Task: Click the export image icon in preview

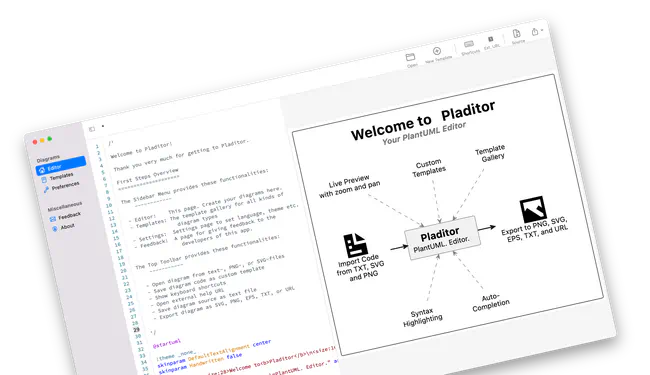Action: pos(533,209)
